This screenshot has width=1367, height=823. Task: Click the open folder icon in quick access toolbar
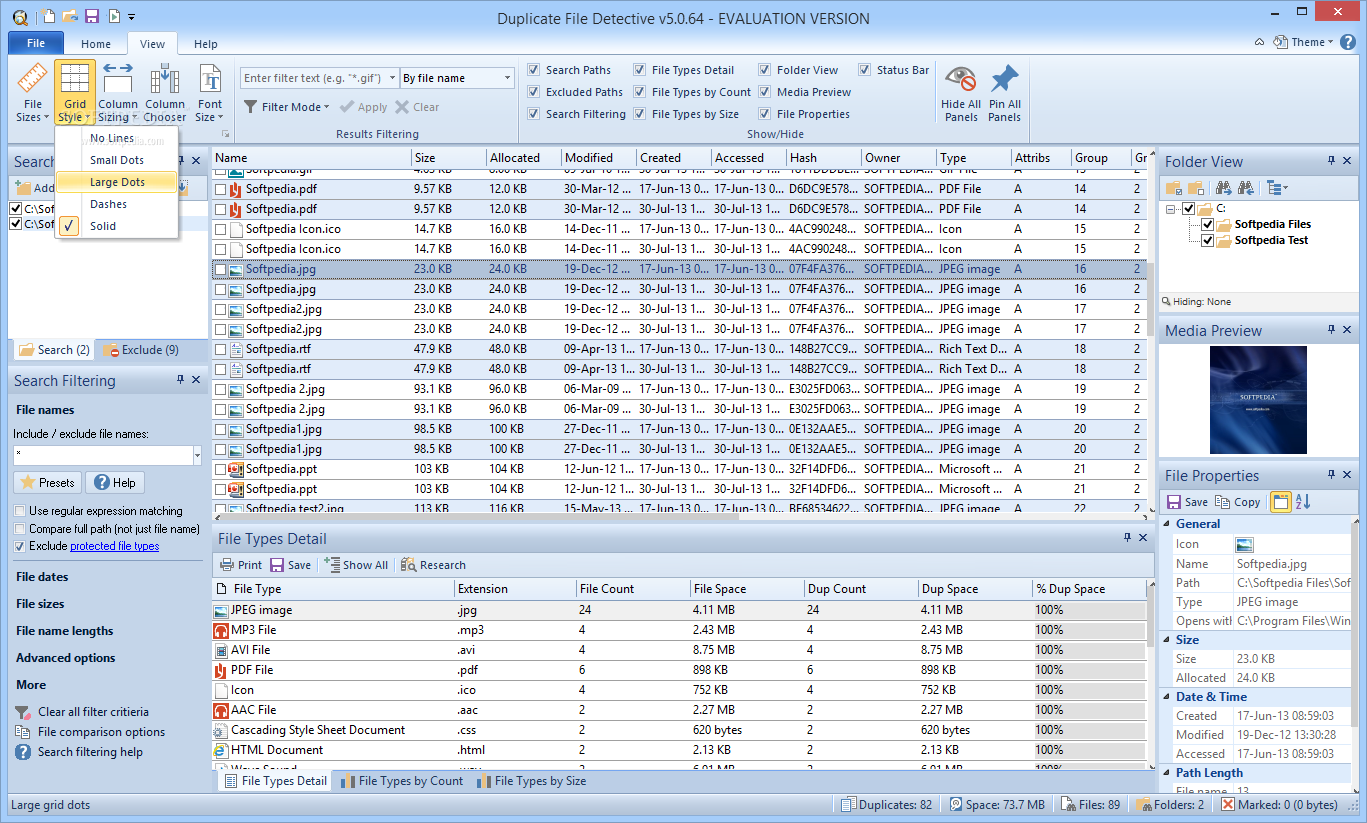pos(70,16)
